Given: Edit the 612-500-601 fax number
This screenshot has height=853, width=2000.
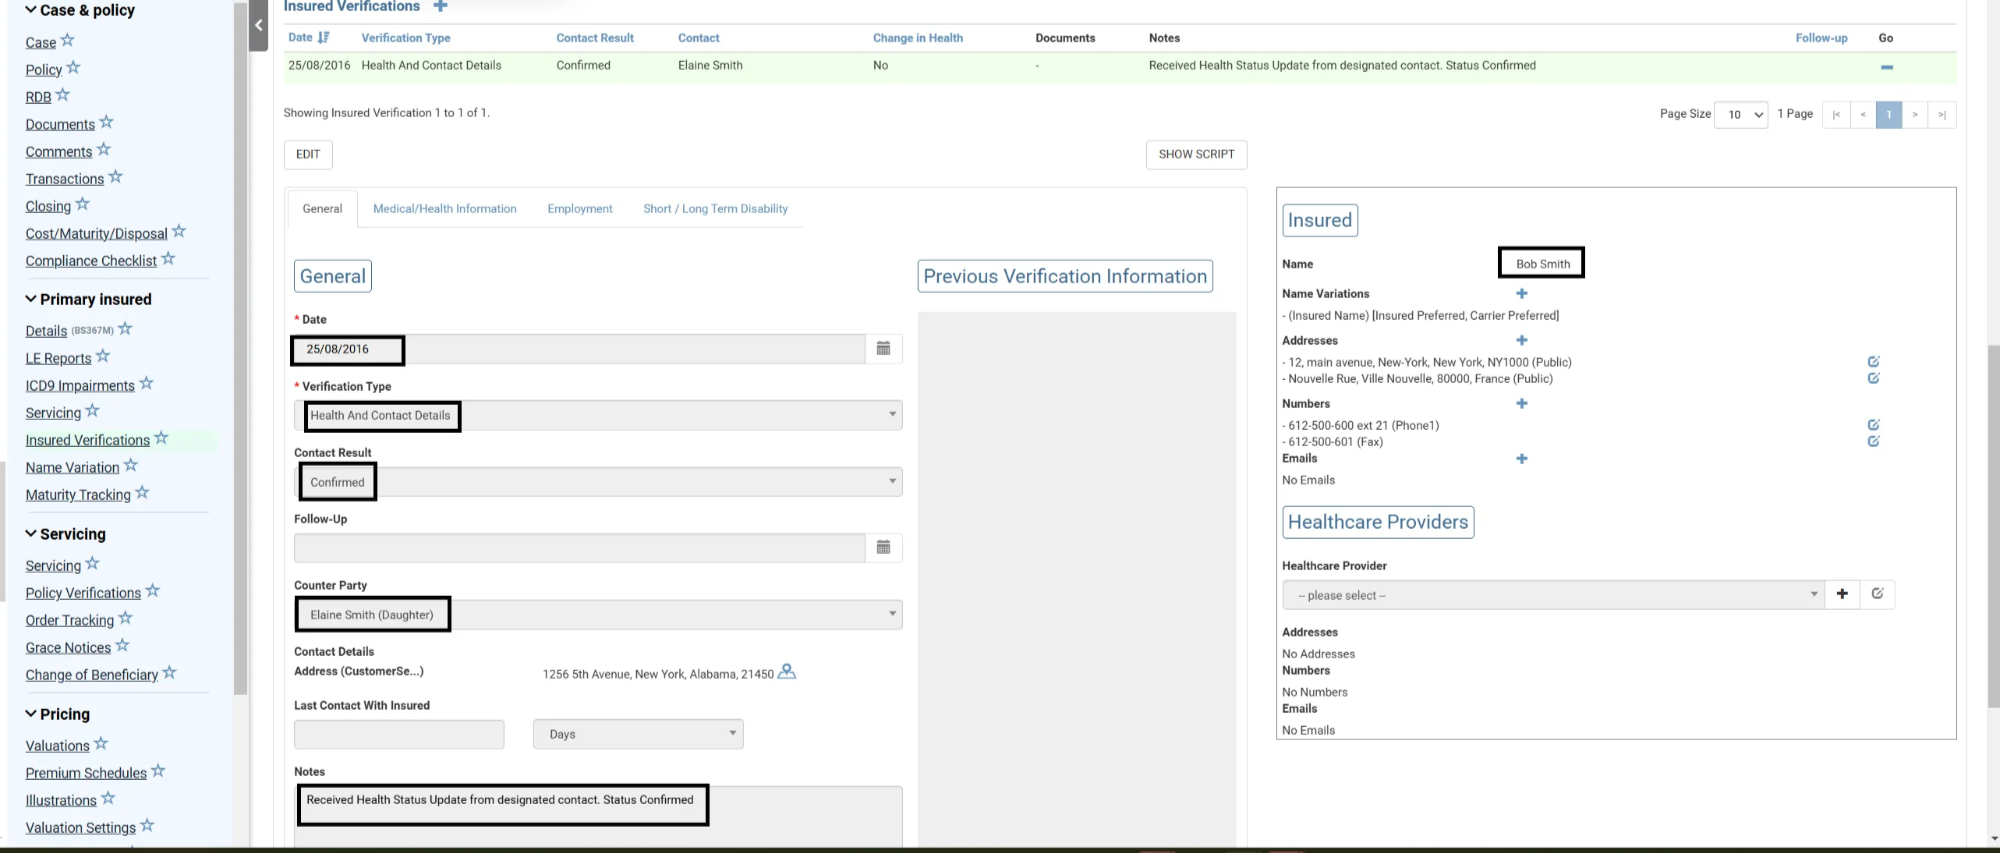Looking at the screenshot, I should (x=1873, y=441).
